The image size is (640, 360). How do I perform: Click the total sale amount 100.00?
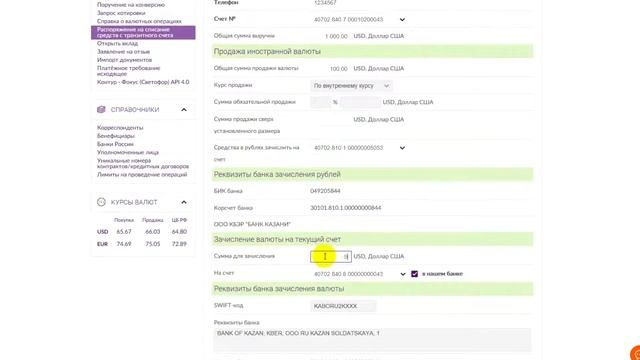pyautogui.click(x=339, y=69)
